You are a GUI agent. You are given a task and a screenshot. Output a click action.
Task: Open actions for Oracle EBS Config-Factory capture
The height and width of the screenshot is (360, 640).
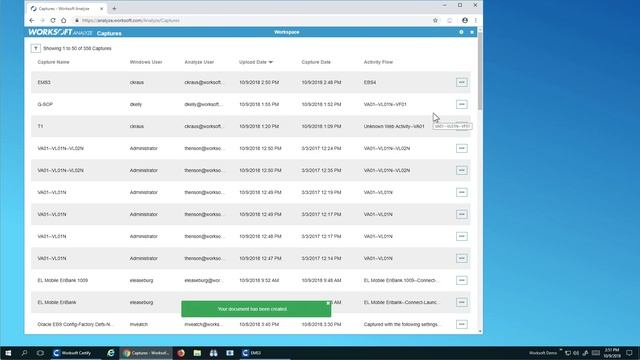tap(462, 324)
